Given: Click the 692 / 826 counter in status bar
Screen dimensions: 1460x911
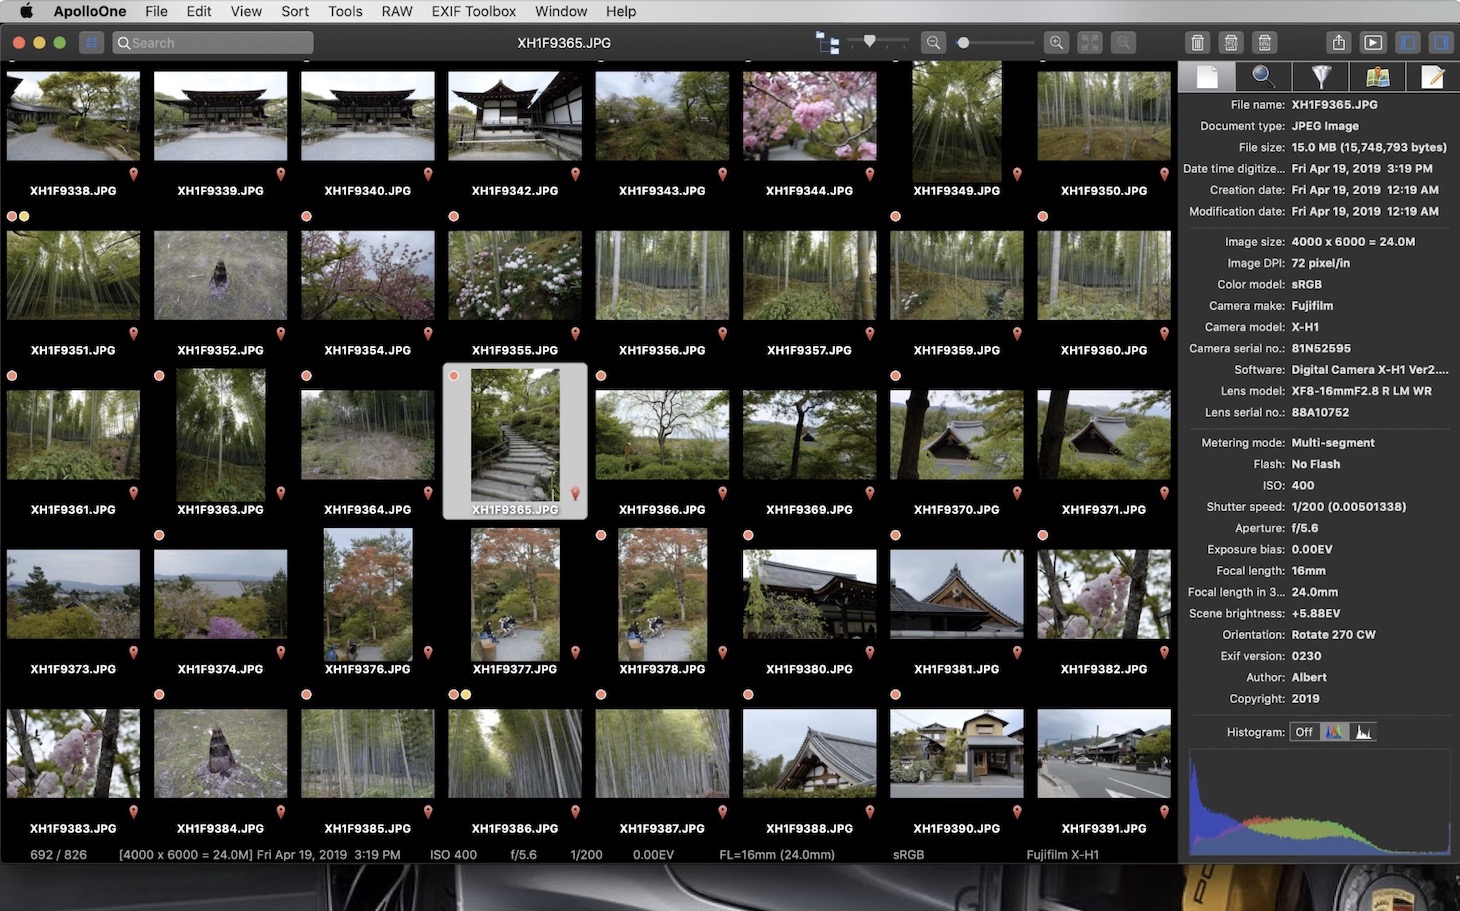Looking at the screenshot, I should [58, 855].
